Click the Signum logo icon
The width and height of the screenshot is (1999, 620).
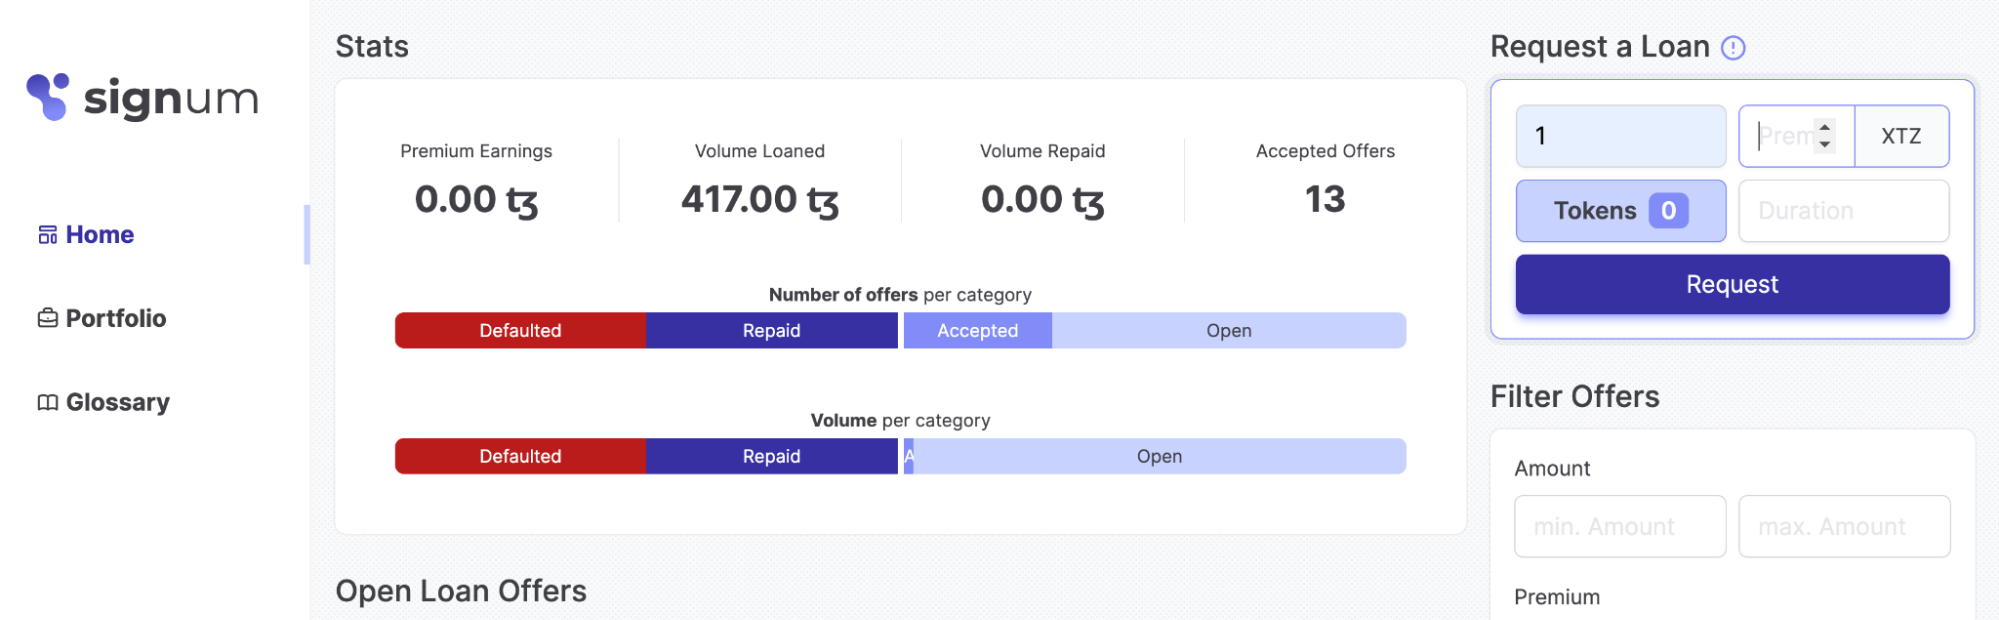pyautogui.click(x=48, y=97)
